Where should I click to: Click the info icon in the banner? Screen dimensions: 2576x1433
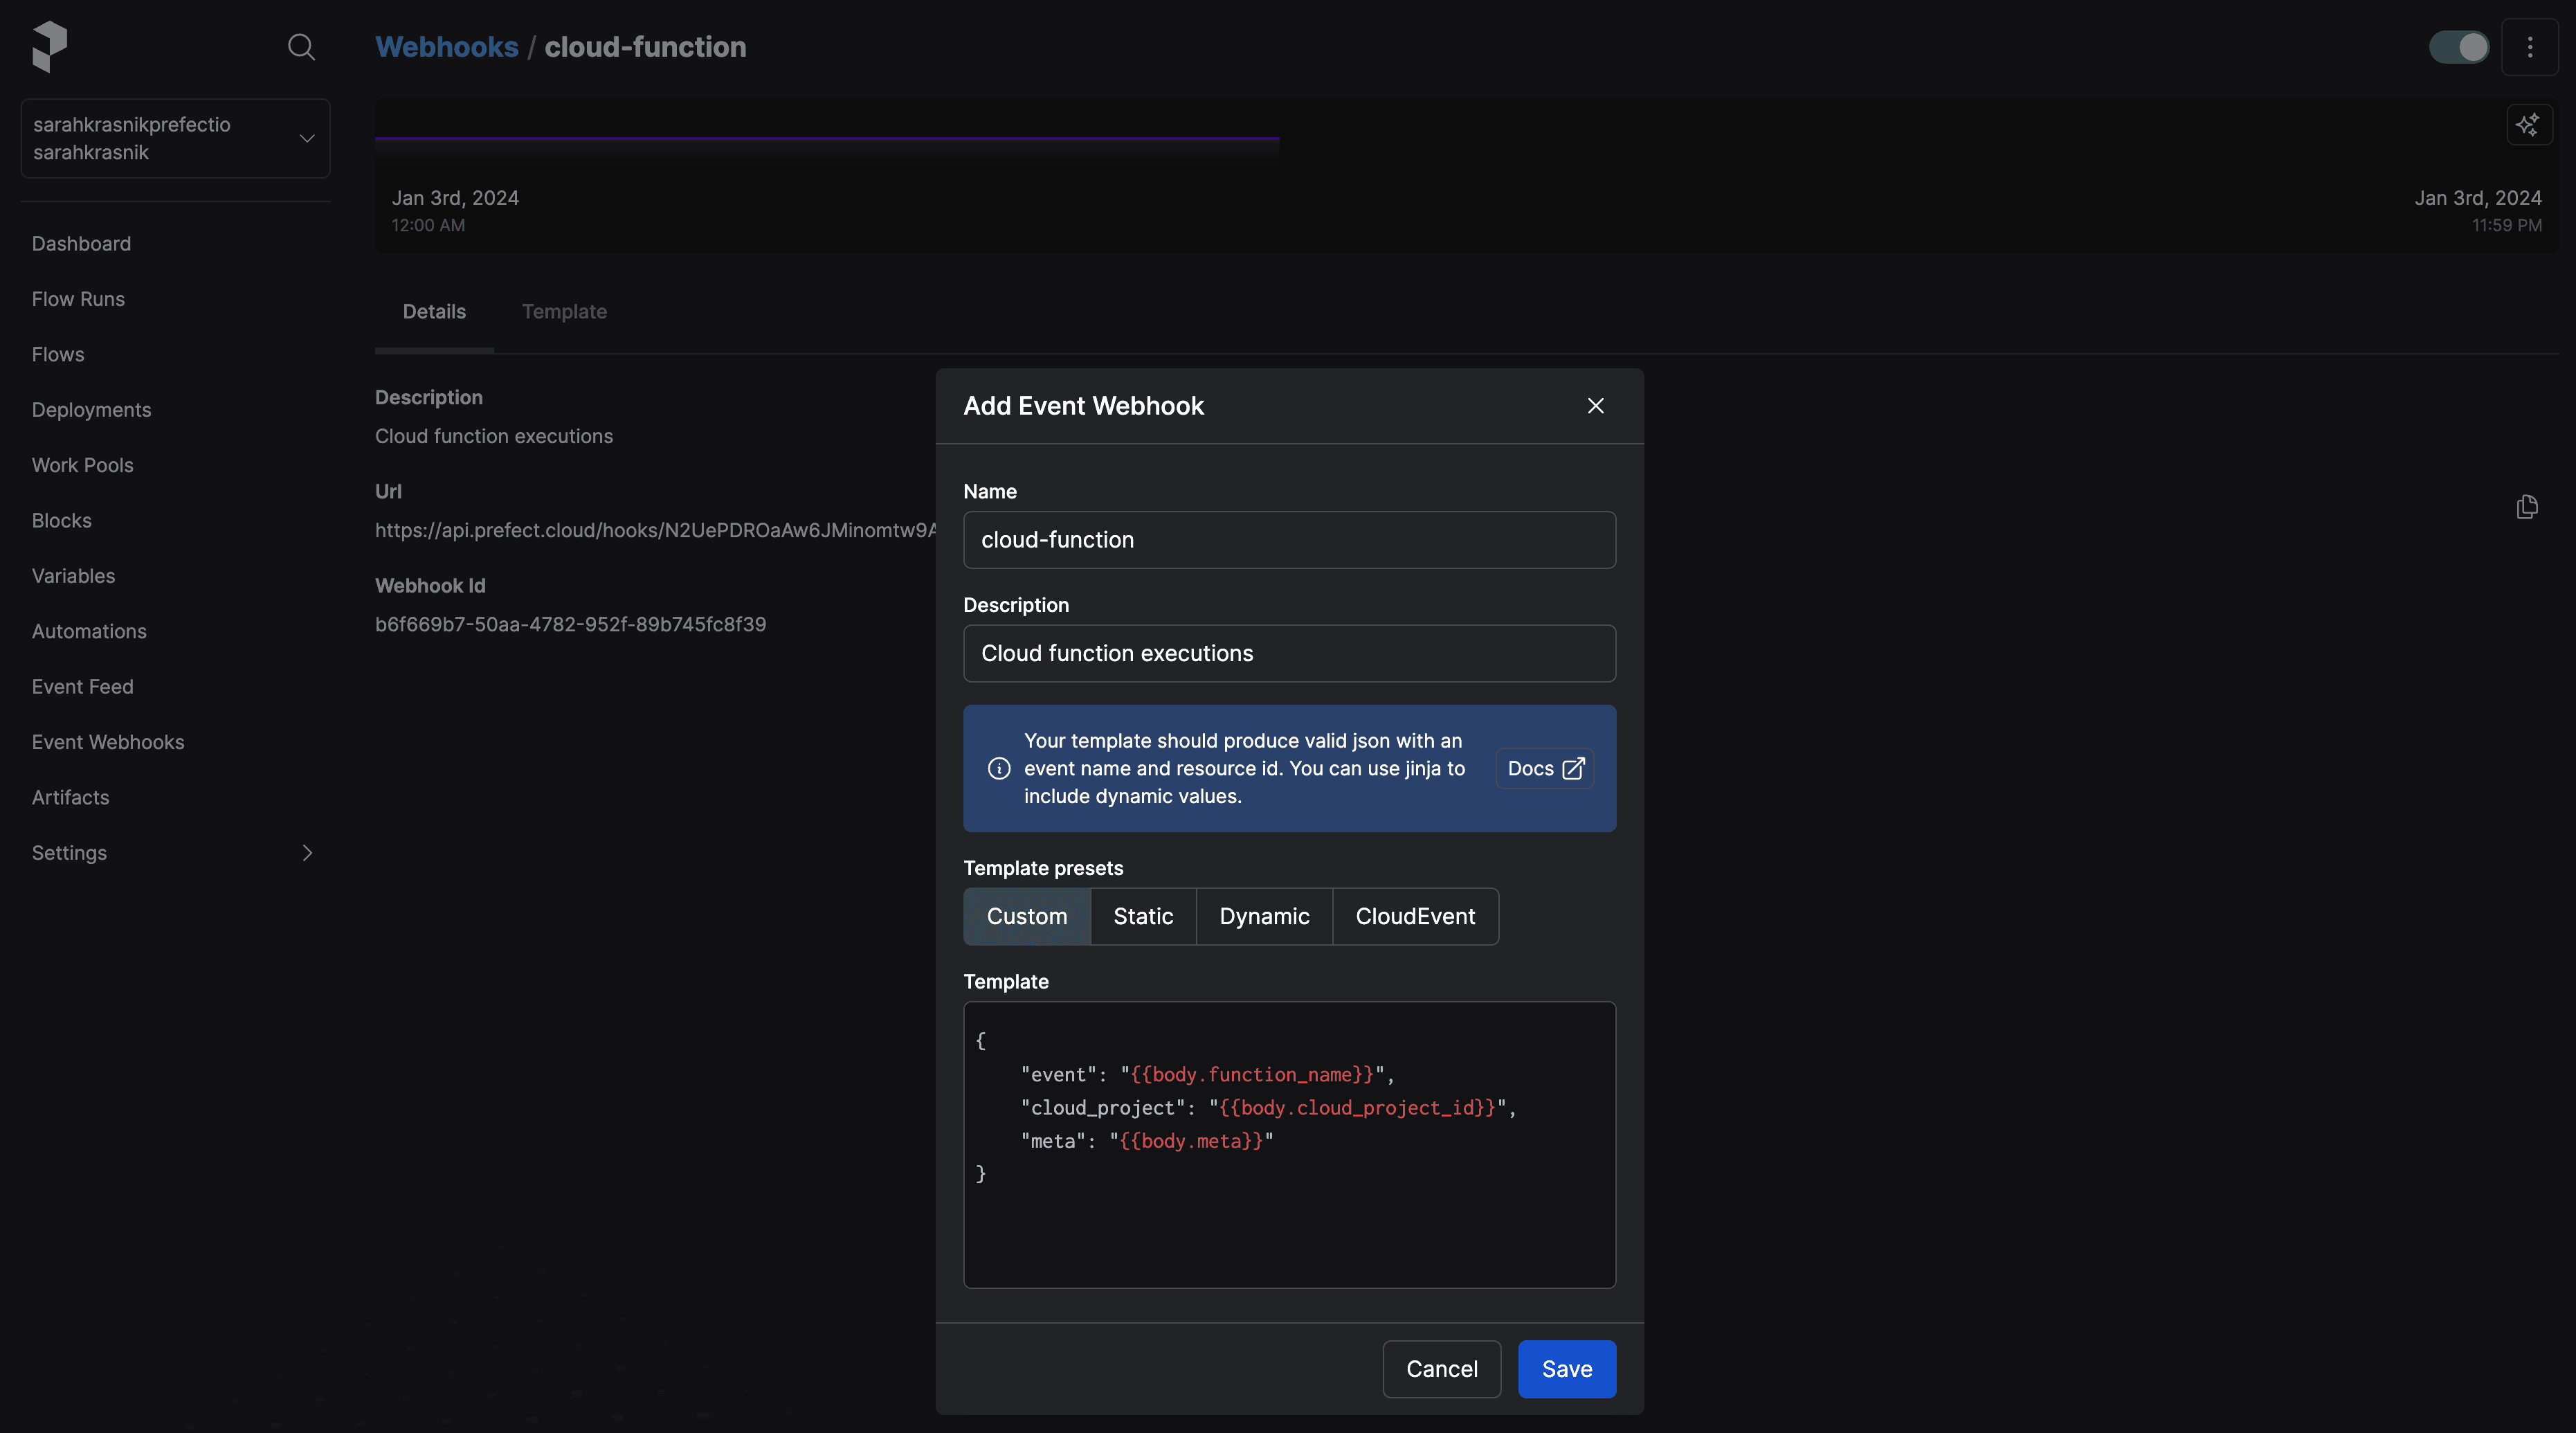tap(998, 768)
